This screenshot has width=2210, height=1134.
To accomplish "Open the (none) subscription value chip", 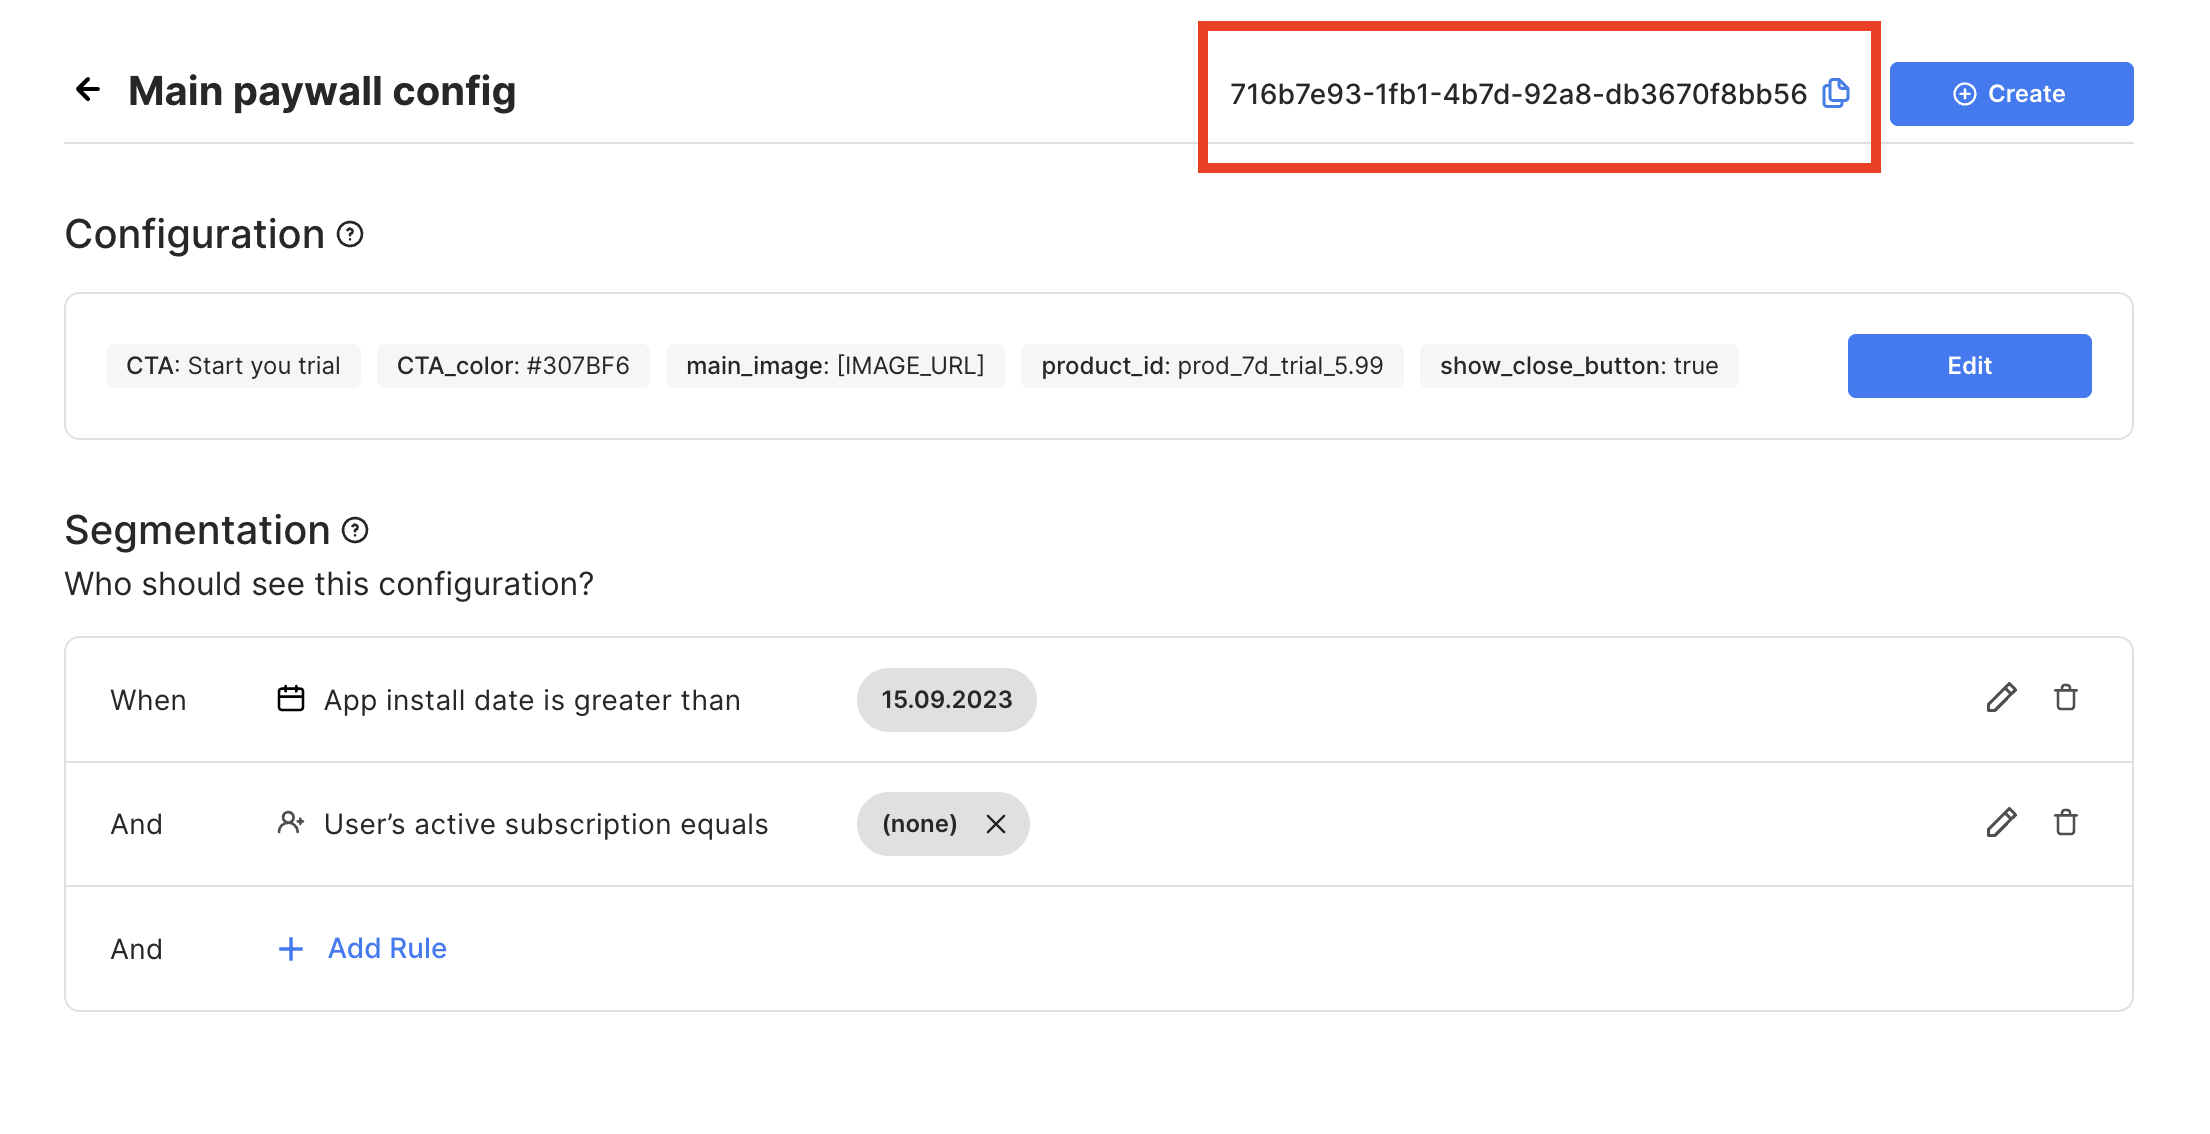I will point(919,824).
